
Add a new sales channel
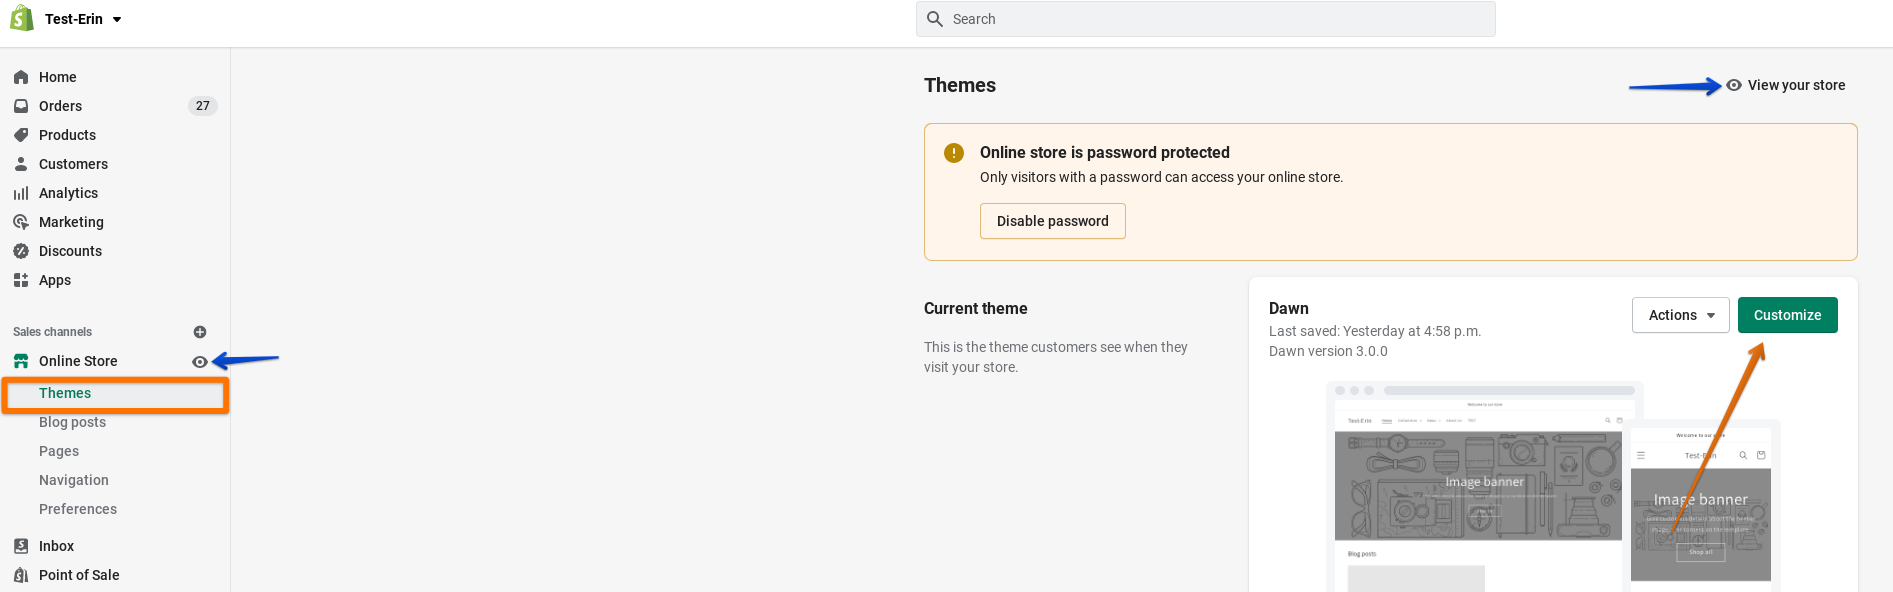pyautogui.click(x=200, y=332)
